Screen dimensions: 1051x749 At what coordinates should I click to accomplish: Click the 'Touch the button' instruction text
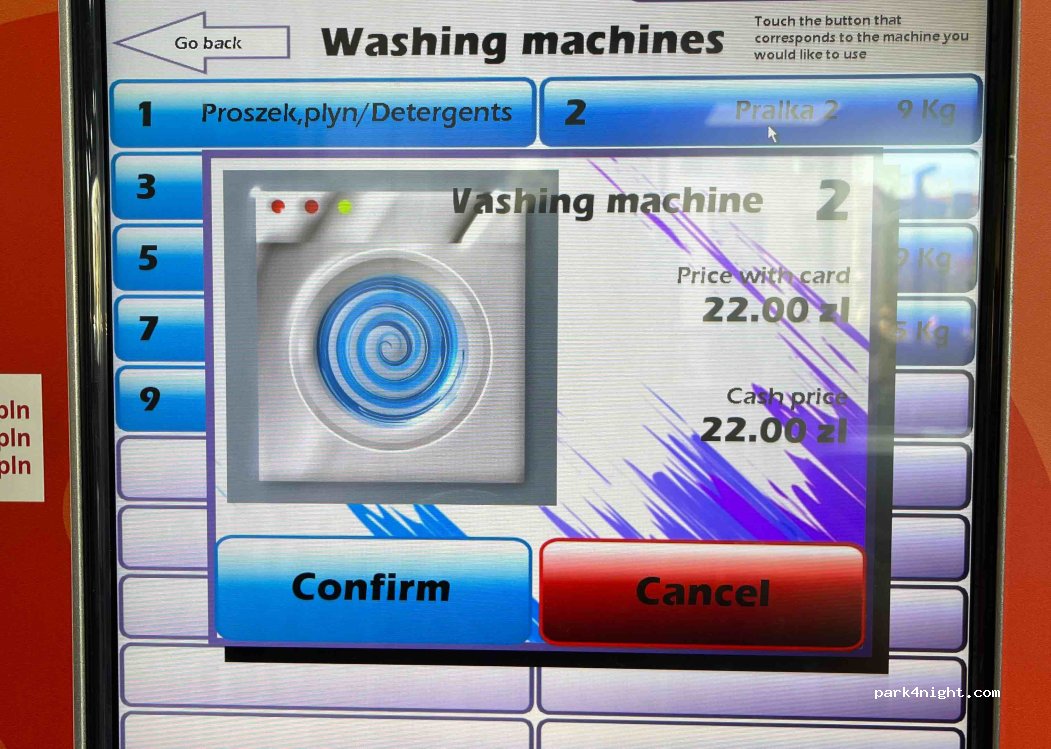point(860,37)
